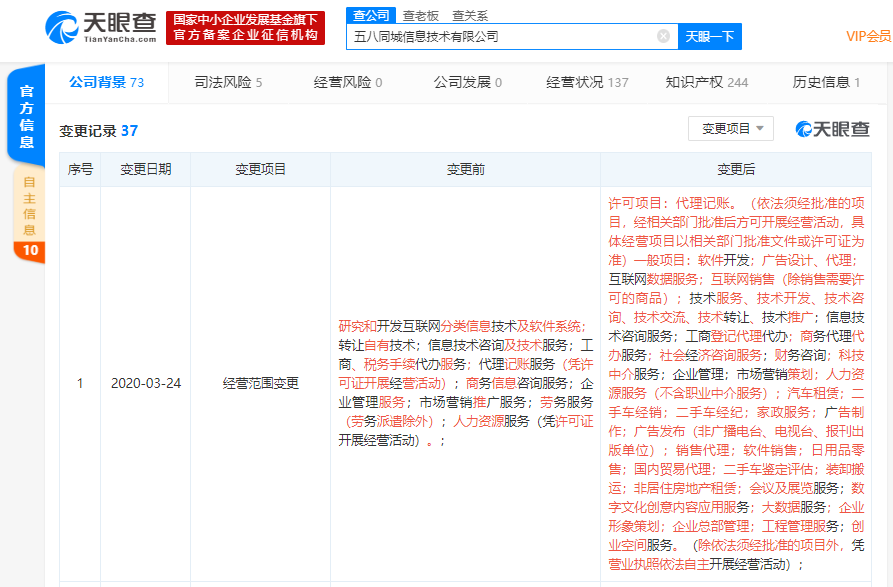Go to the 司法风险 tab

(228, 82)
